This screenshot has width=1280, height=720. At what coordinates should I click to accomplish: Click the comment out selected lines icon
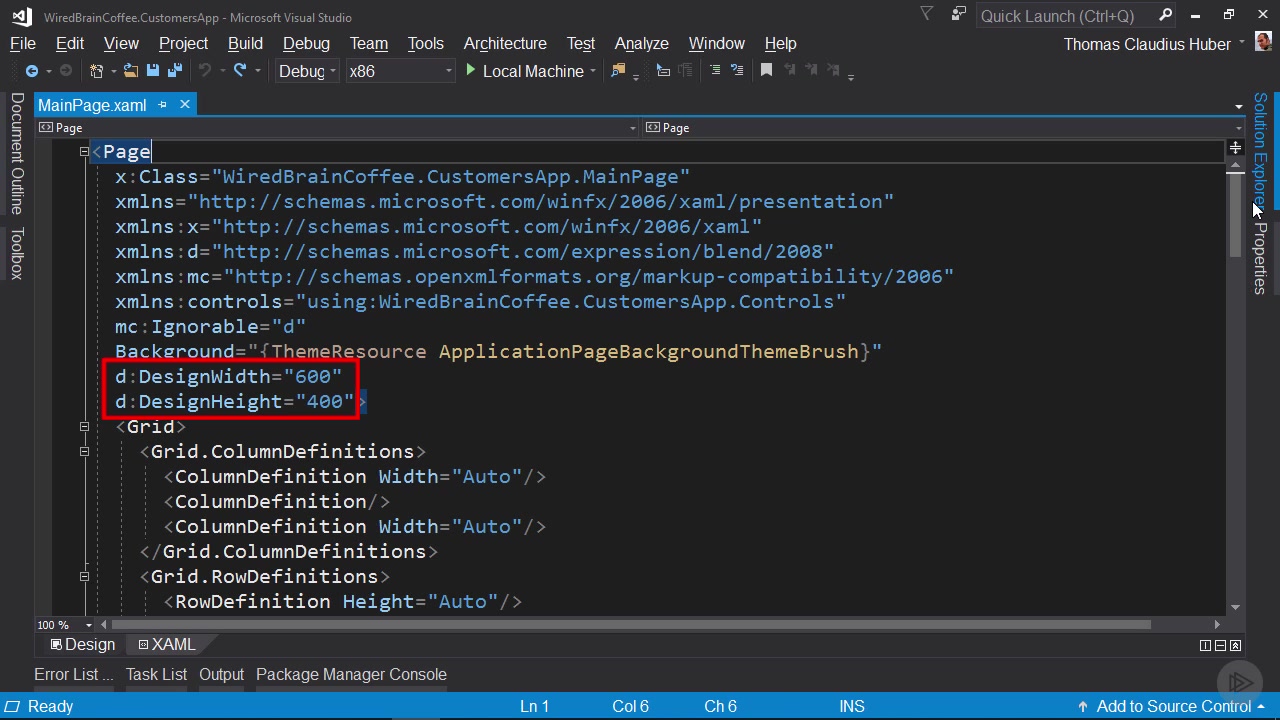pyautogui.click(x=714, y=70)
